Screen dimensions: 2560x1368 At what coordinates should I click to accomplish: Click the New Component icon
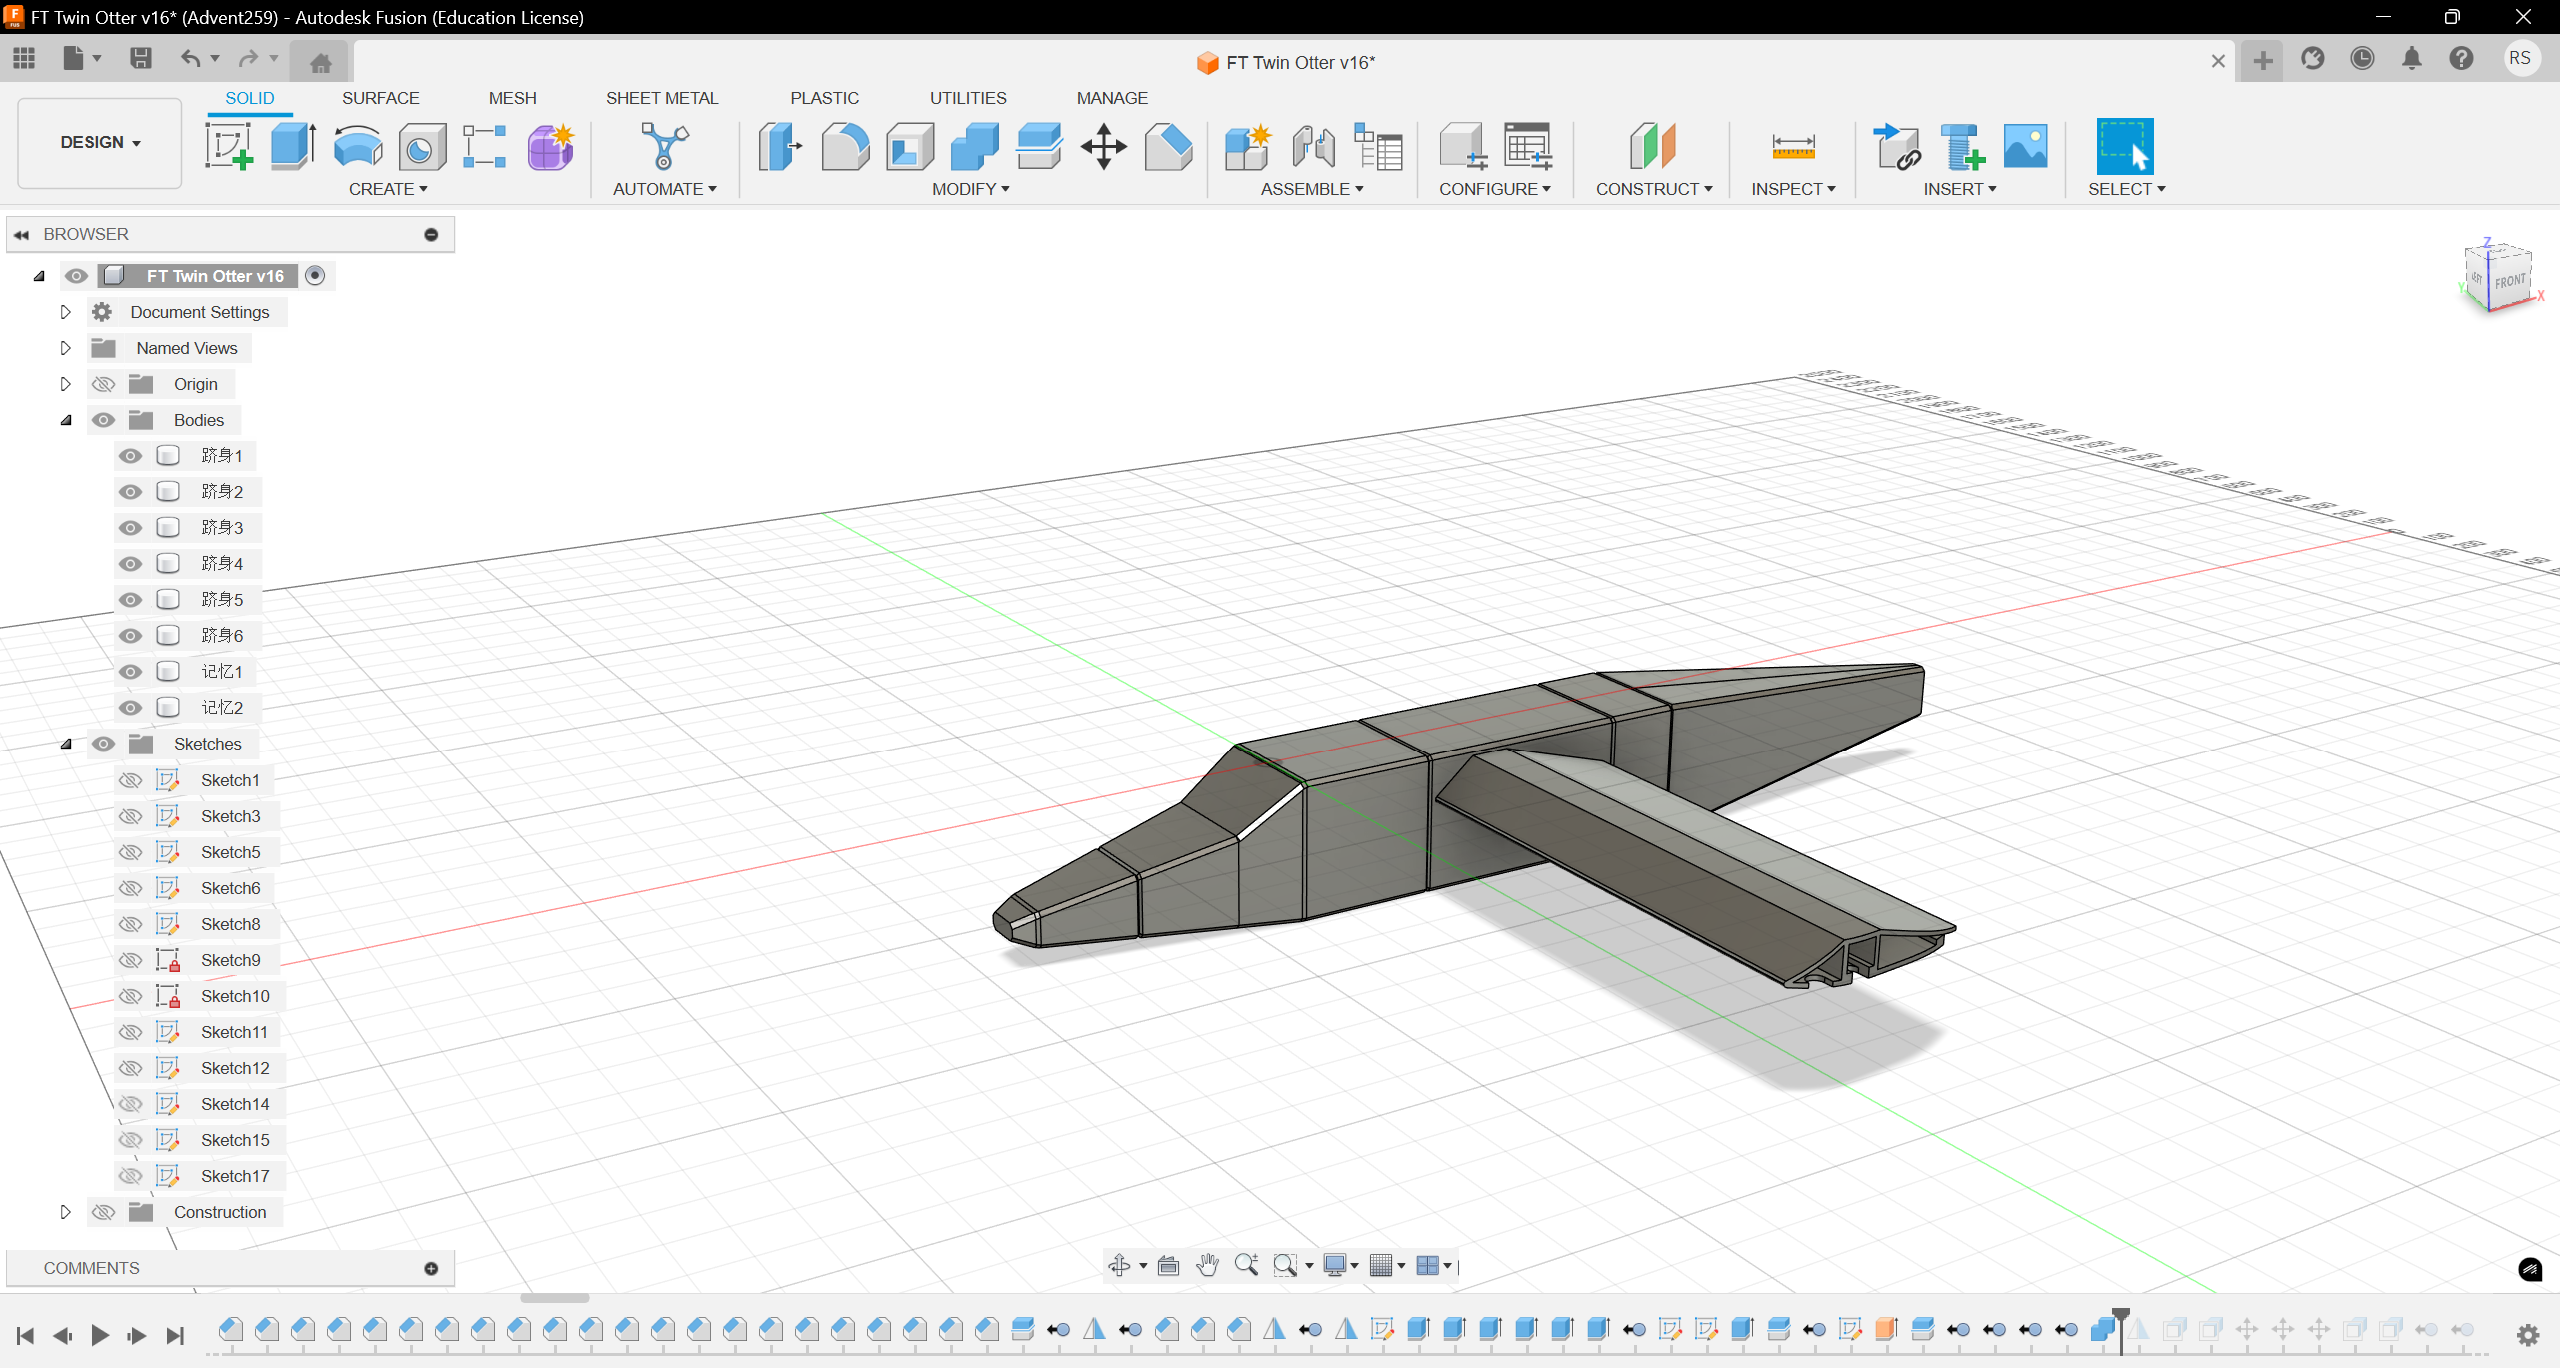coord(1247,147)
